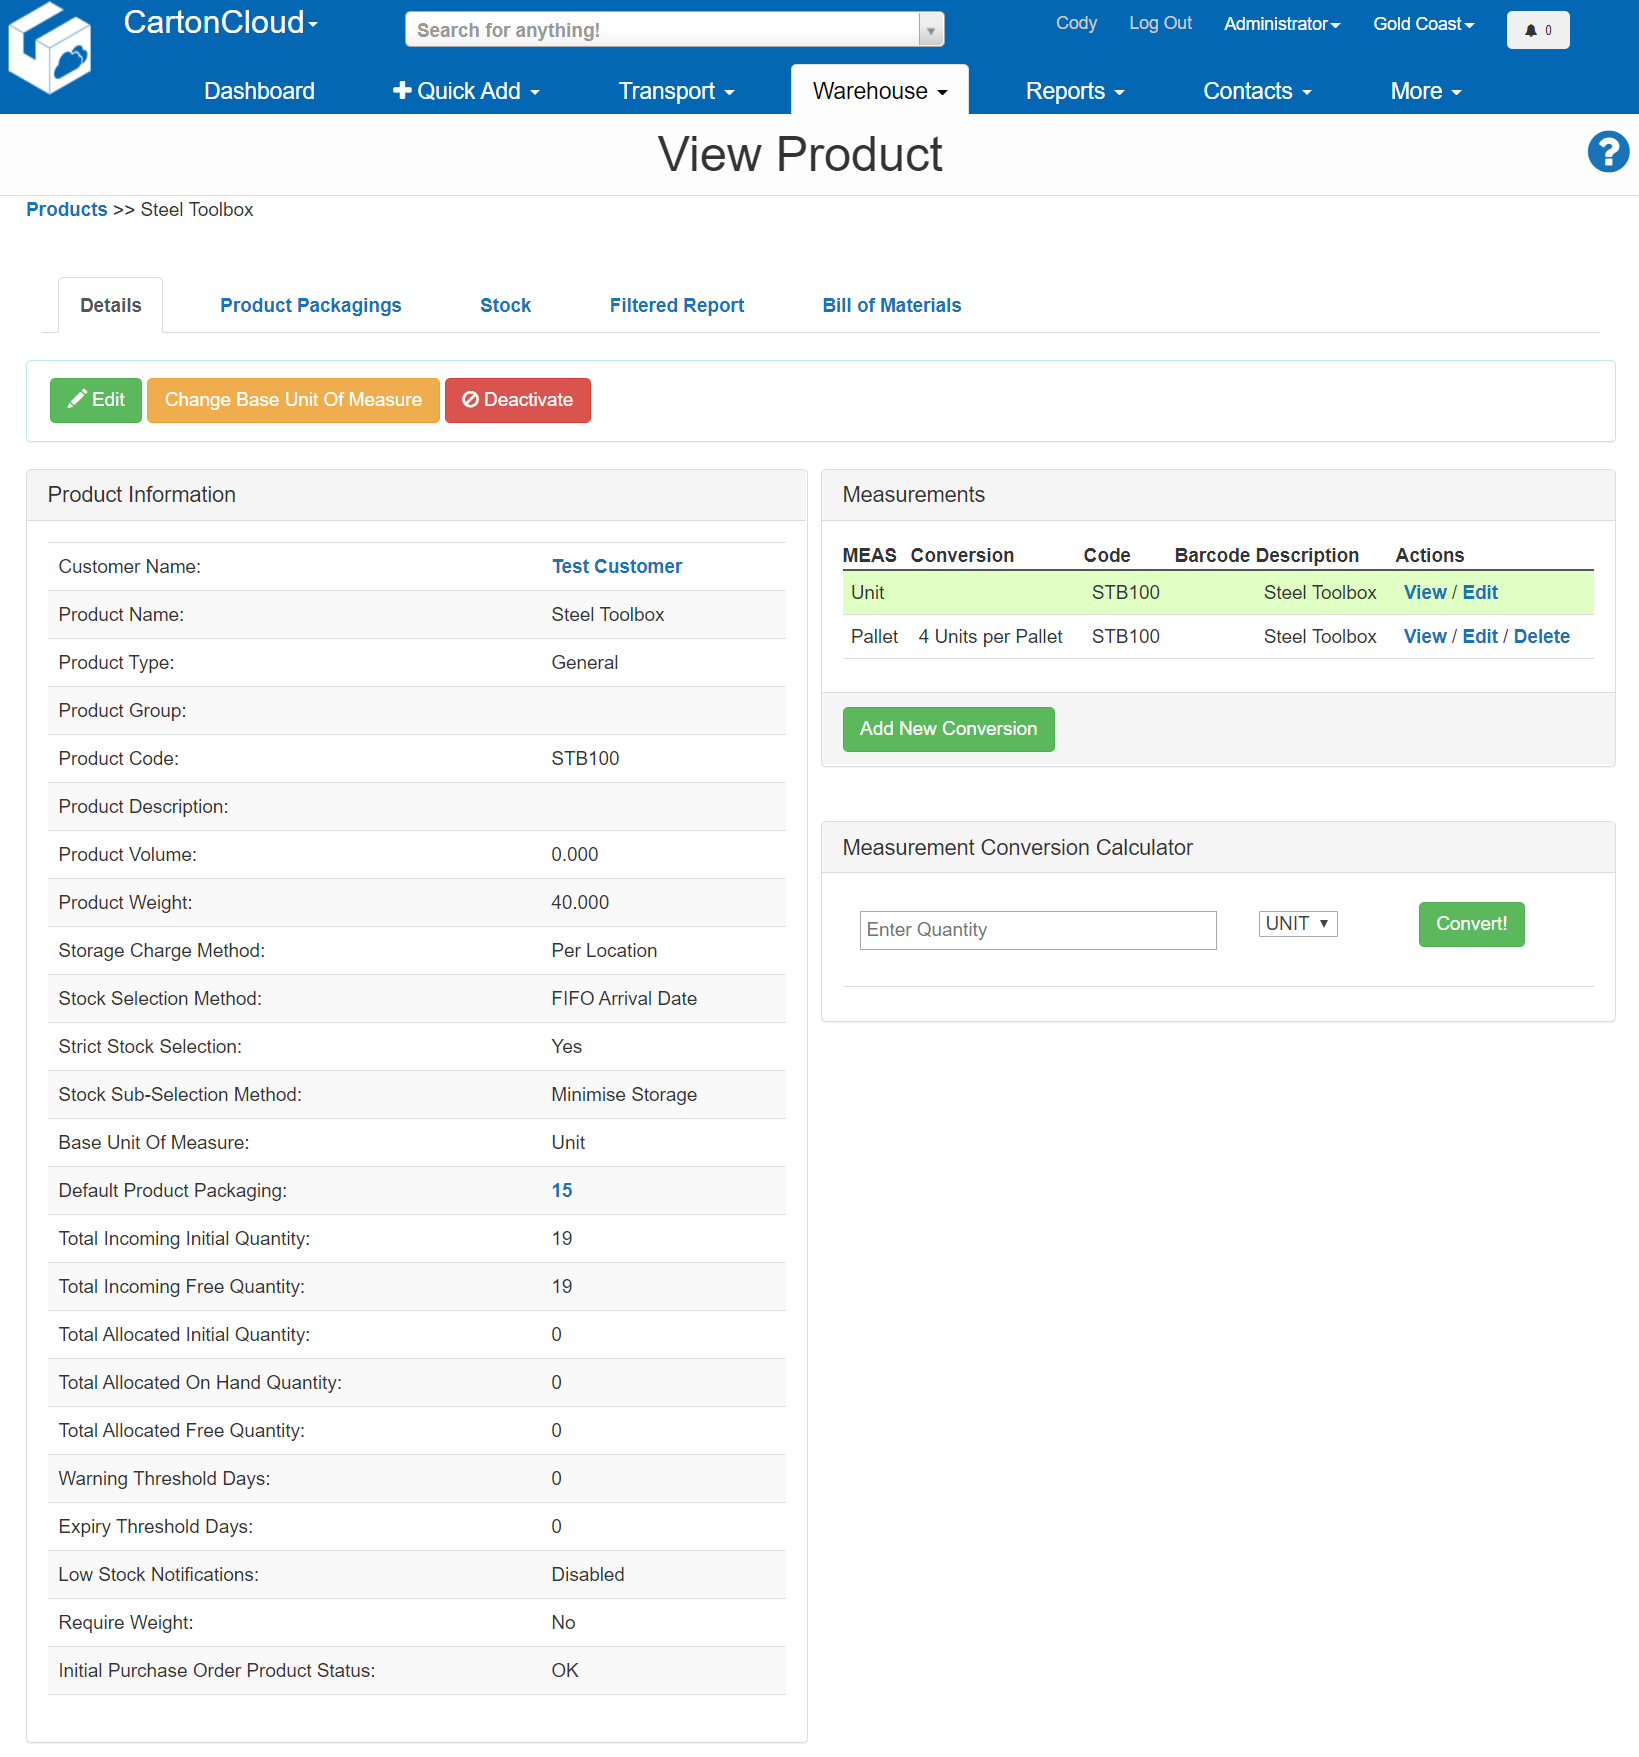
Task: Open the search bar dropdown arrow
Action: tap(929, 29)
